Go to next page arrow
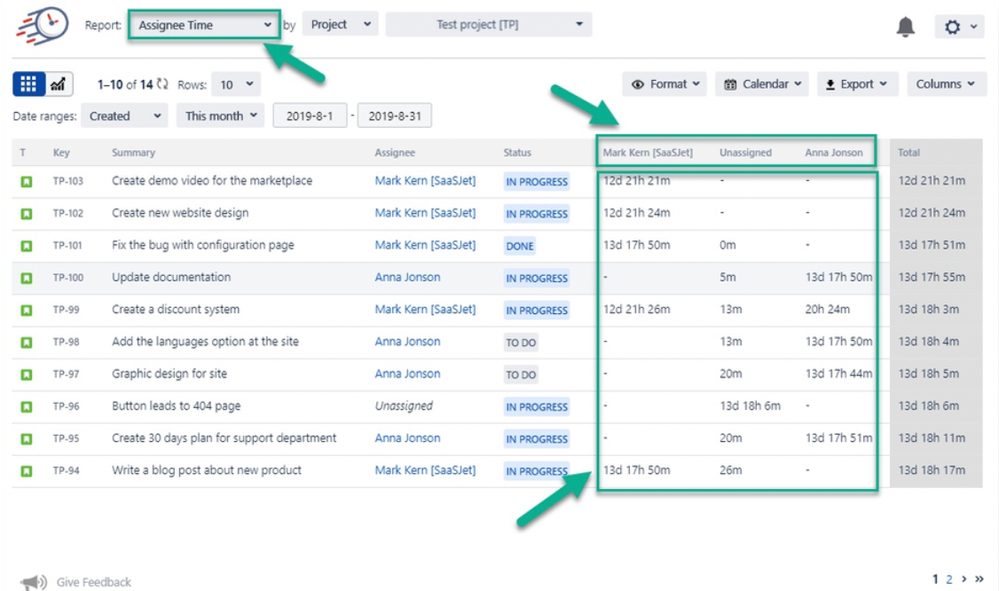This screenshot has height=591, width=999. (964, 579)
